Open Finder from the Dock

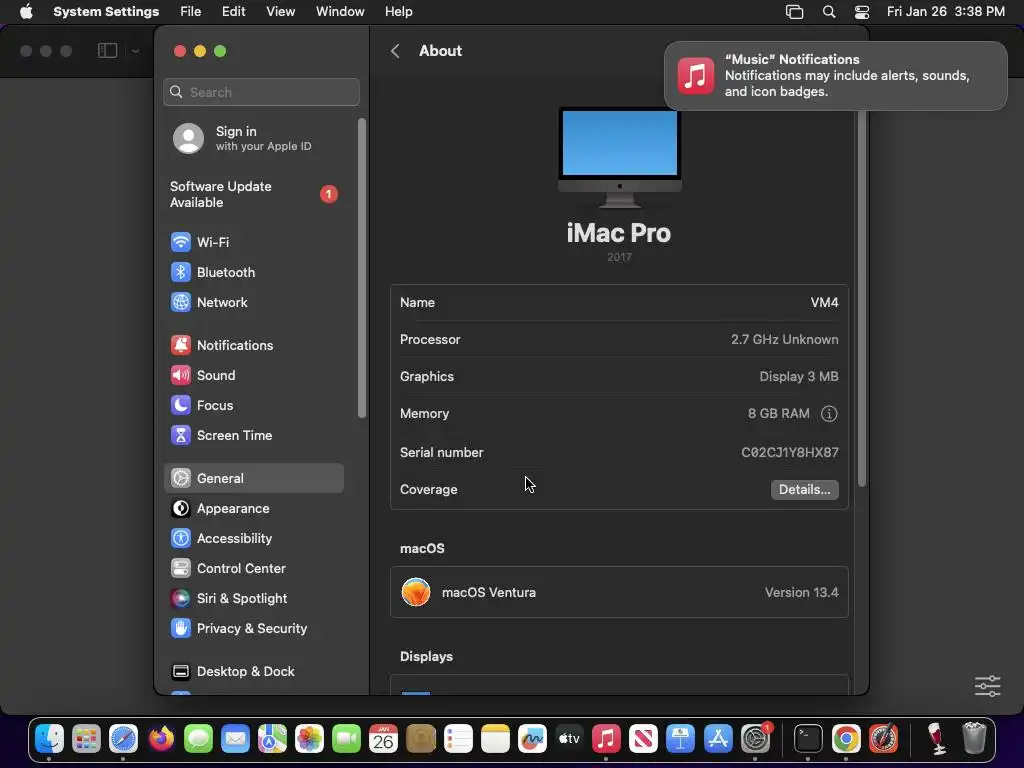click(49, 739)
